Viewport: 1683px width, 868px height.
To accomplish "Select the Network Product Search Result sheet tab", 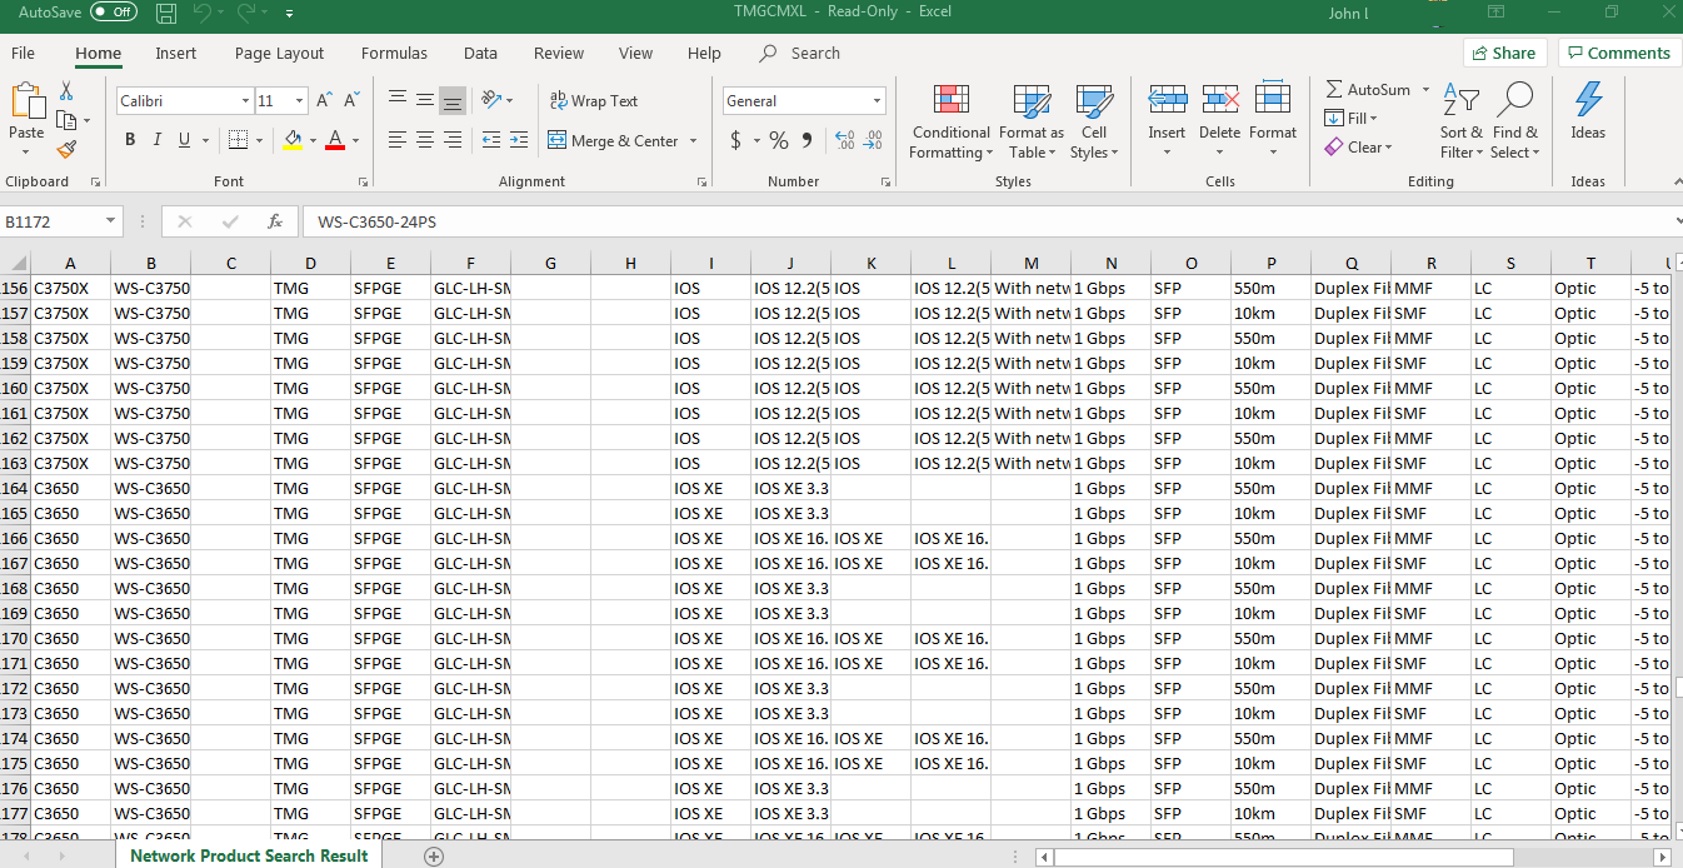I will pos(249,856).
